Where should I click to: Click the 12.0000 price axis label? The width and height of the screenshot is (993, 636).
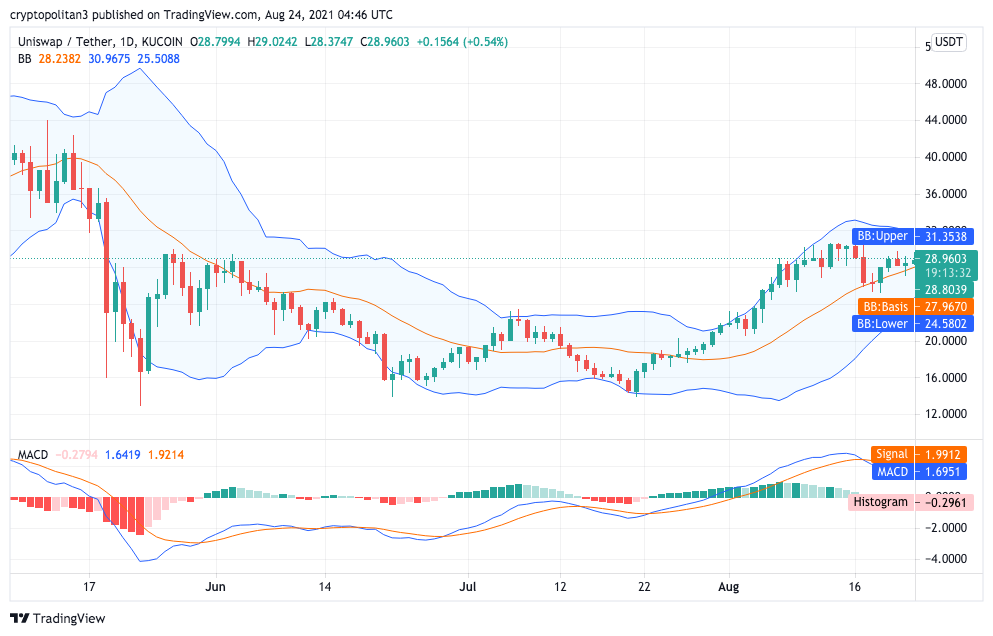pos(946,414)
